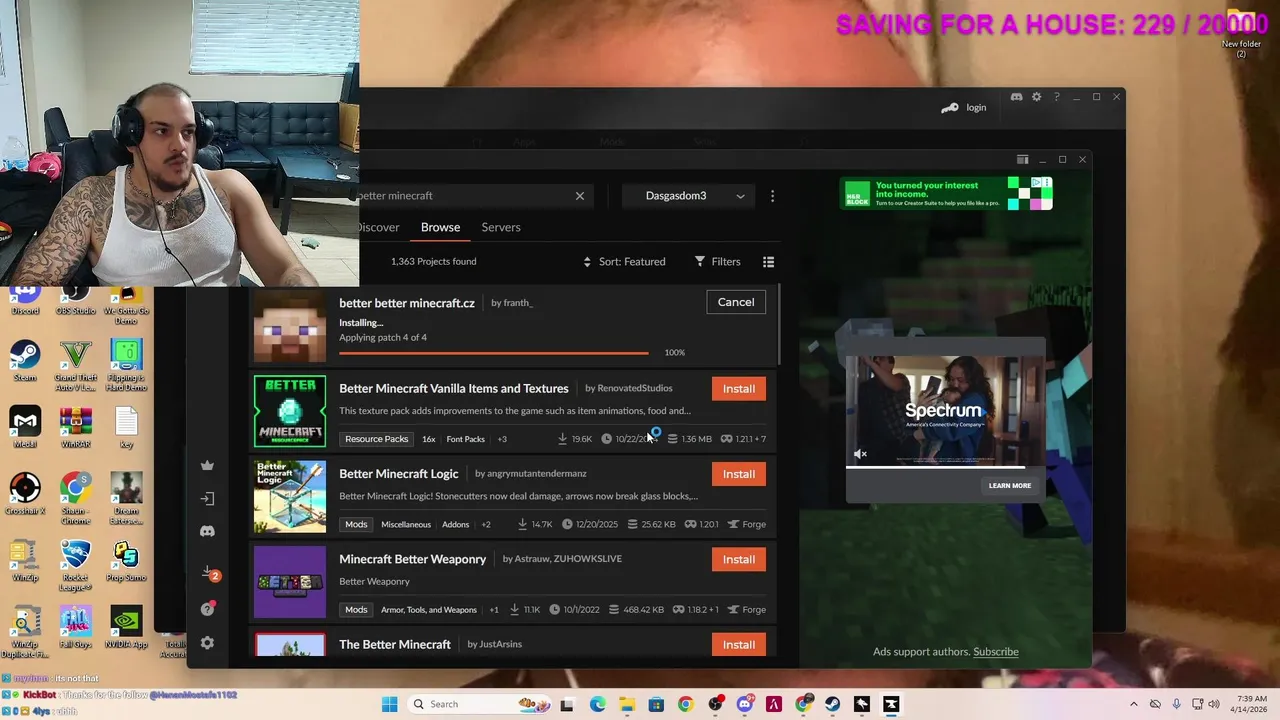Screen dimensions: 1280x720
Task: Open the help question mark sidebar icon
Action: [x=207, y=608]
